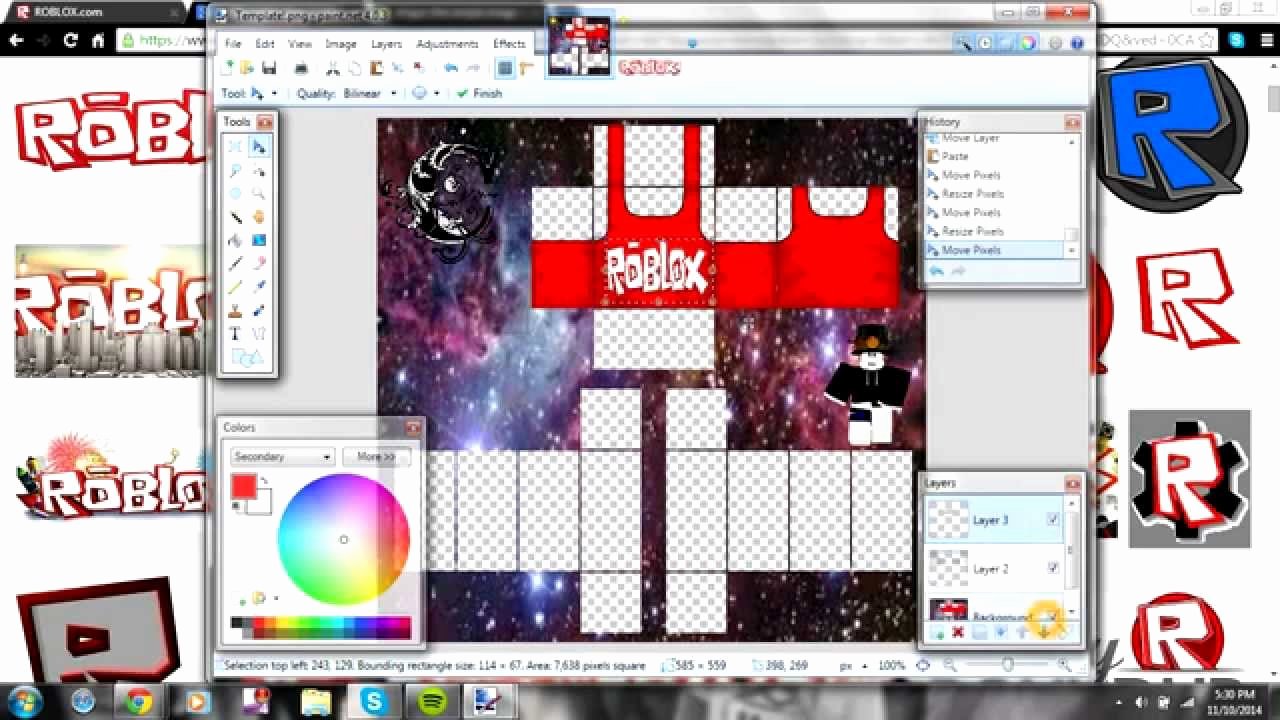The image size is (1280, 720).
Task: Click the Open file toolbar icon
Action: pos(249,68)
